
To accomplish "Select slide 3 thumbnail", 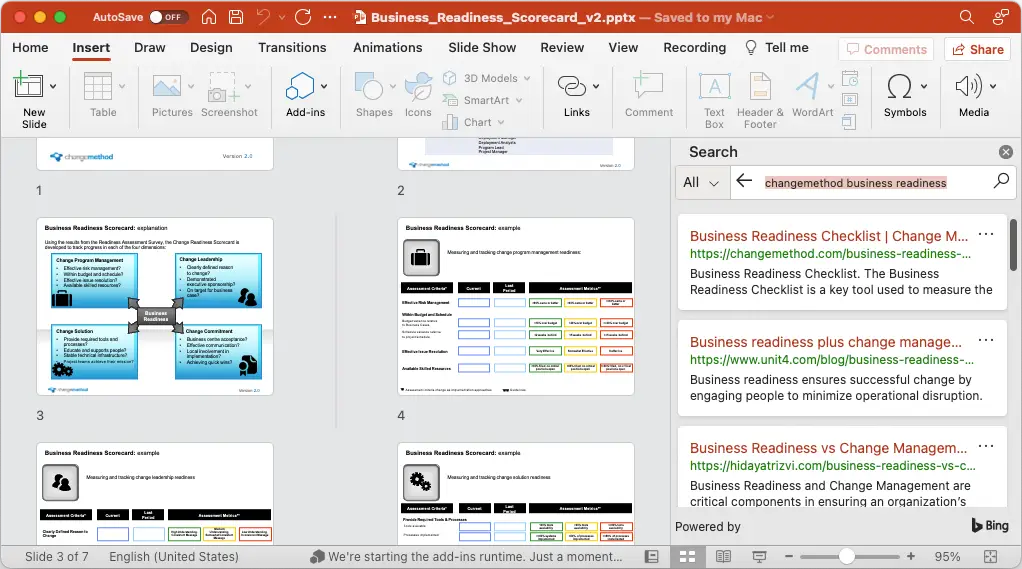I will 155,306.
